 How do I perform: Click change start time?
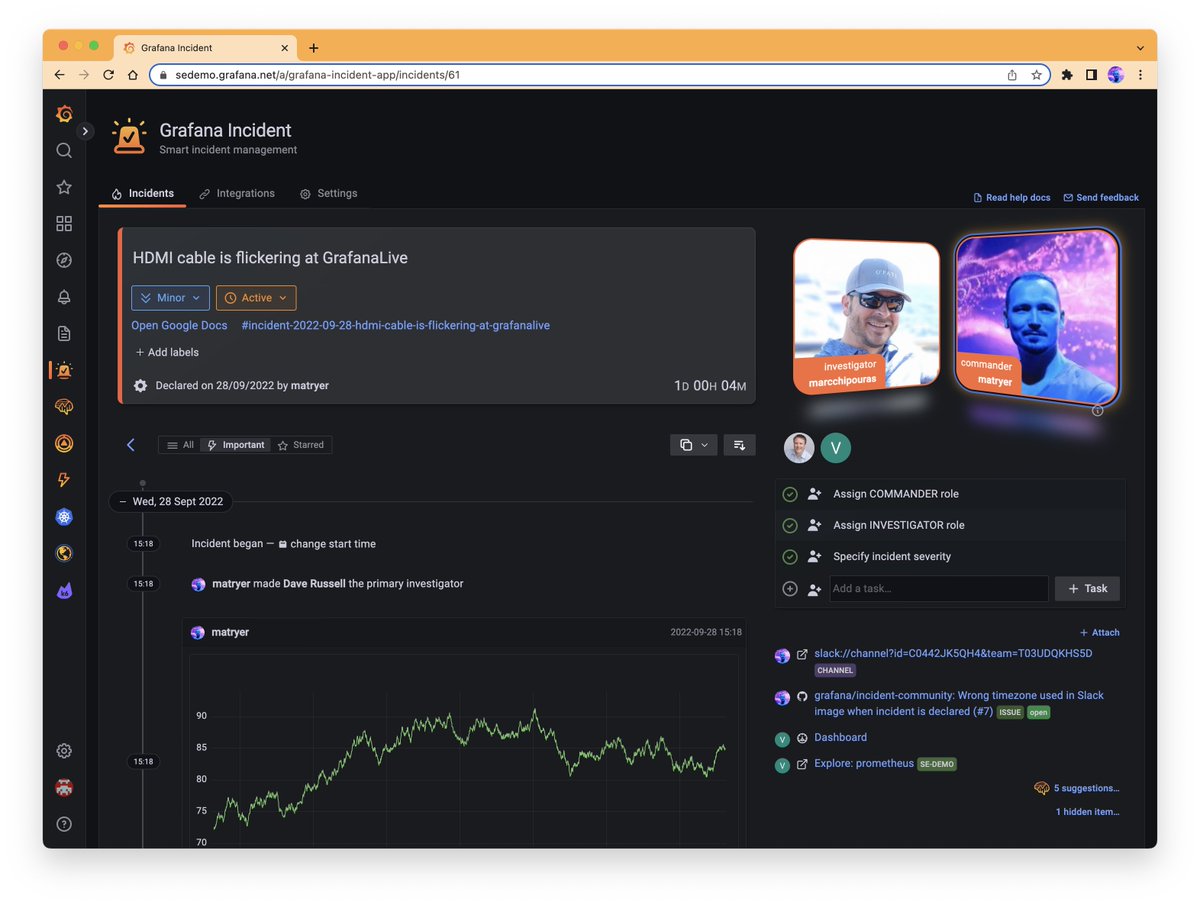(326, 544)
